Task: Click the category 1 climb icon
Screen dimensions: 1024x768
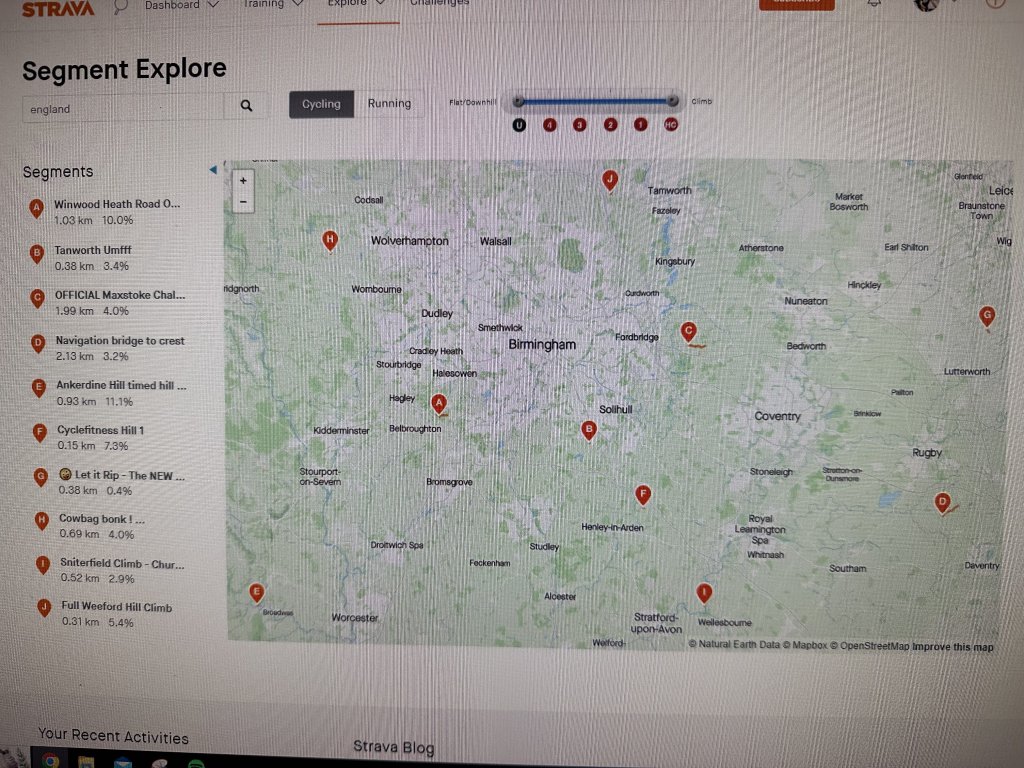Action: (x=641, y=124)
